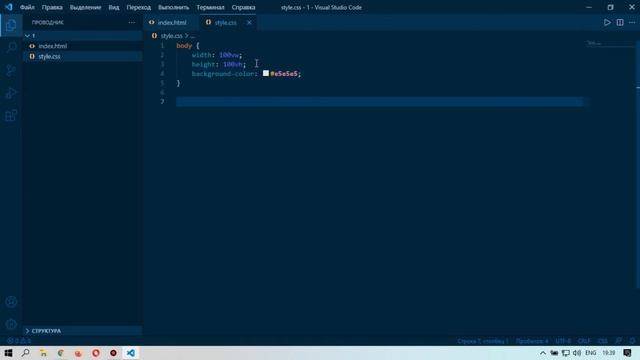Click the Run play icon in editor toolbar
The height and width of the screenshot is (360, 640).
click(607, 22)
